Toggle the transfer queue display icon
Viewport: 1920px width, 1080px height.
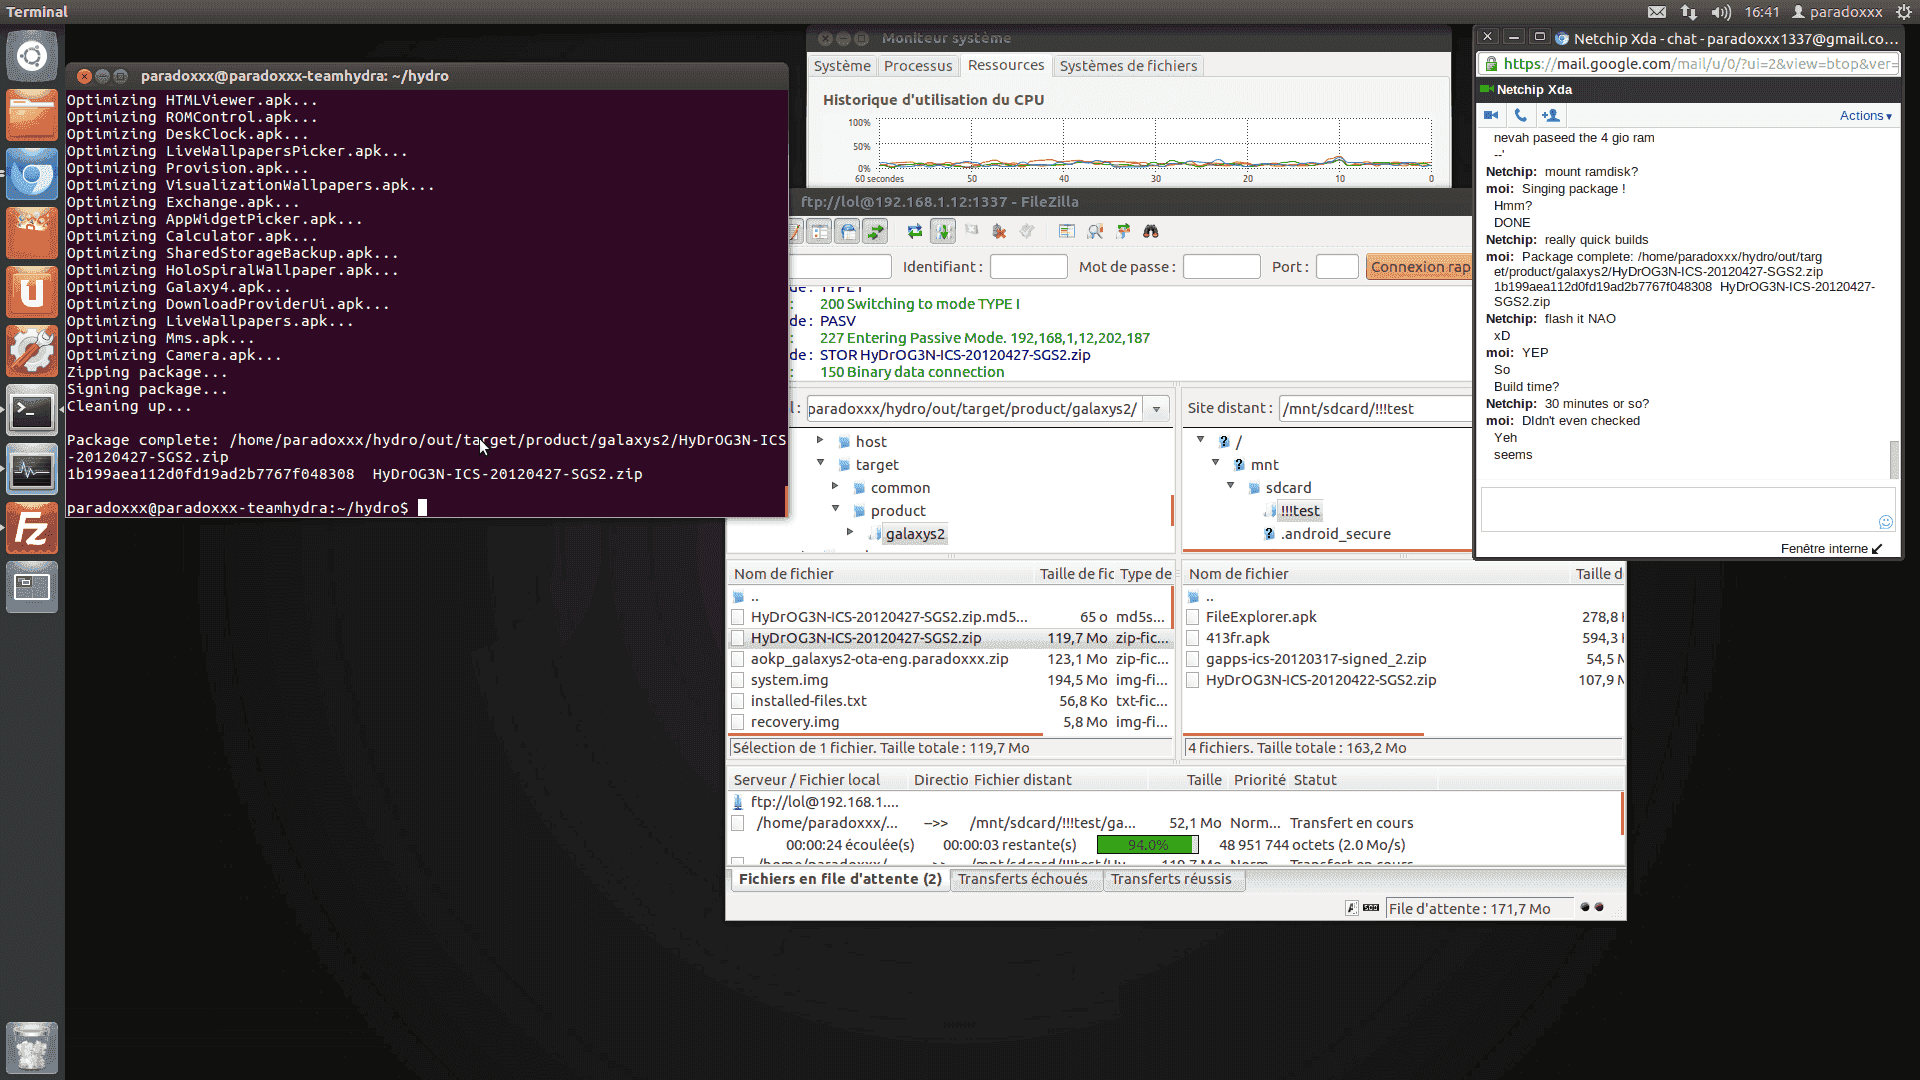876,232
